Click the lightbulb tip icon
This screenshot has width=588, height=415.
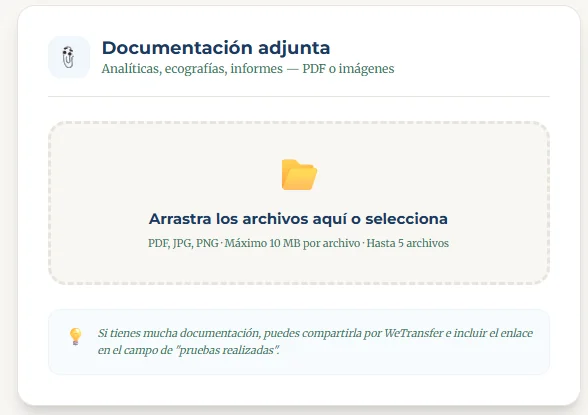tap(75, 336)
